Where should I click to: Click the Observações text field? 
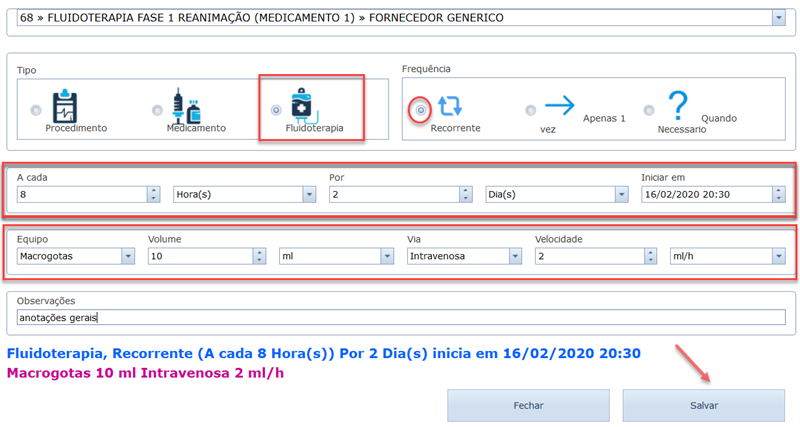point(401,317)
